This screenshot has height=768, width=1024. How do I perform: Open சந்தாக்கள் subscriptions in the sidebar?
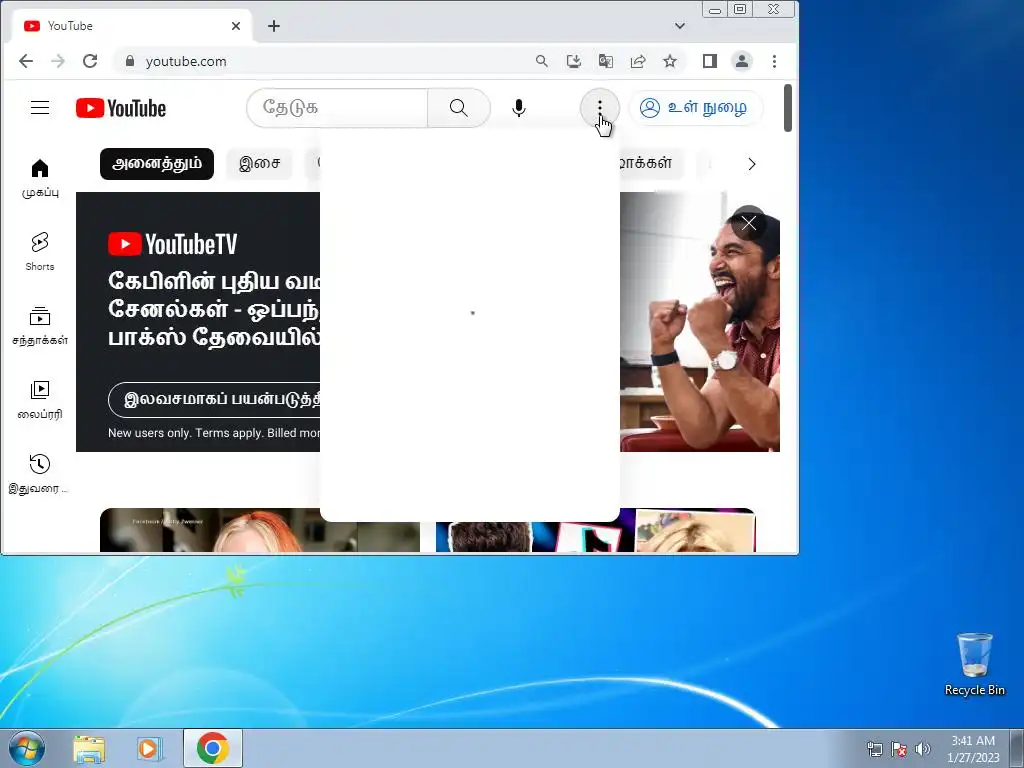[x=40, y=326]
